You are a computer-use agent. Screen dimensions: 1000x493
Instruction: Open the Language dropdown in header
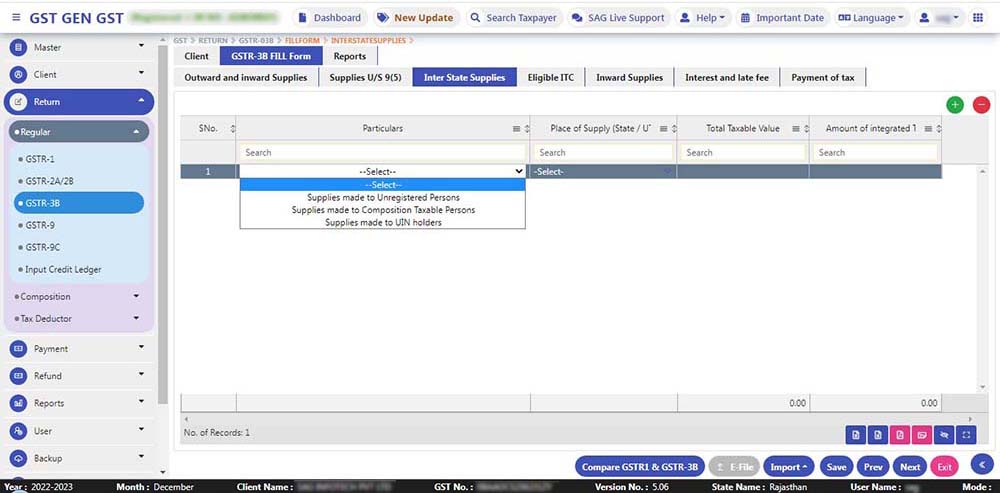[x=870, y=17]
